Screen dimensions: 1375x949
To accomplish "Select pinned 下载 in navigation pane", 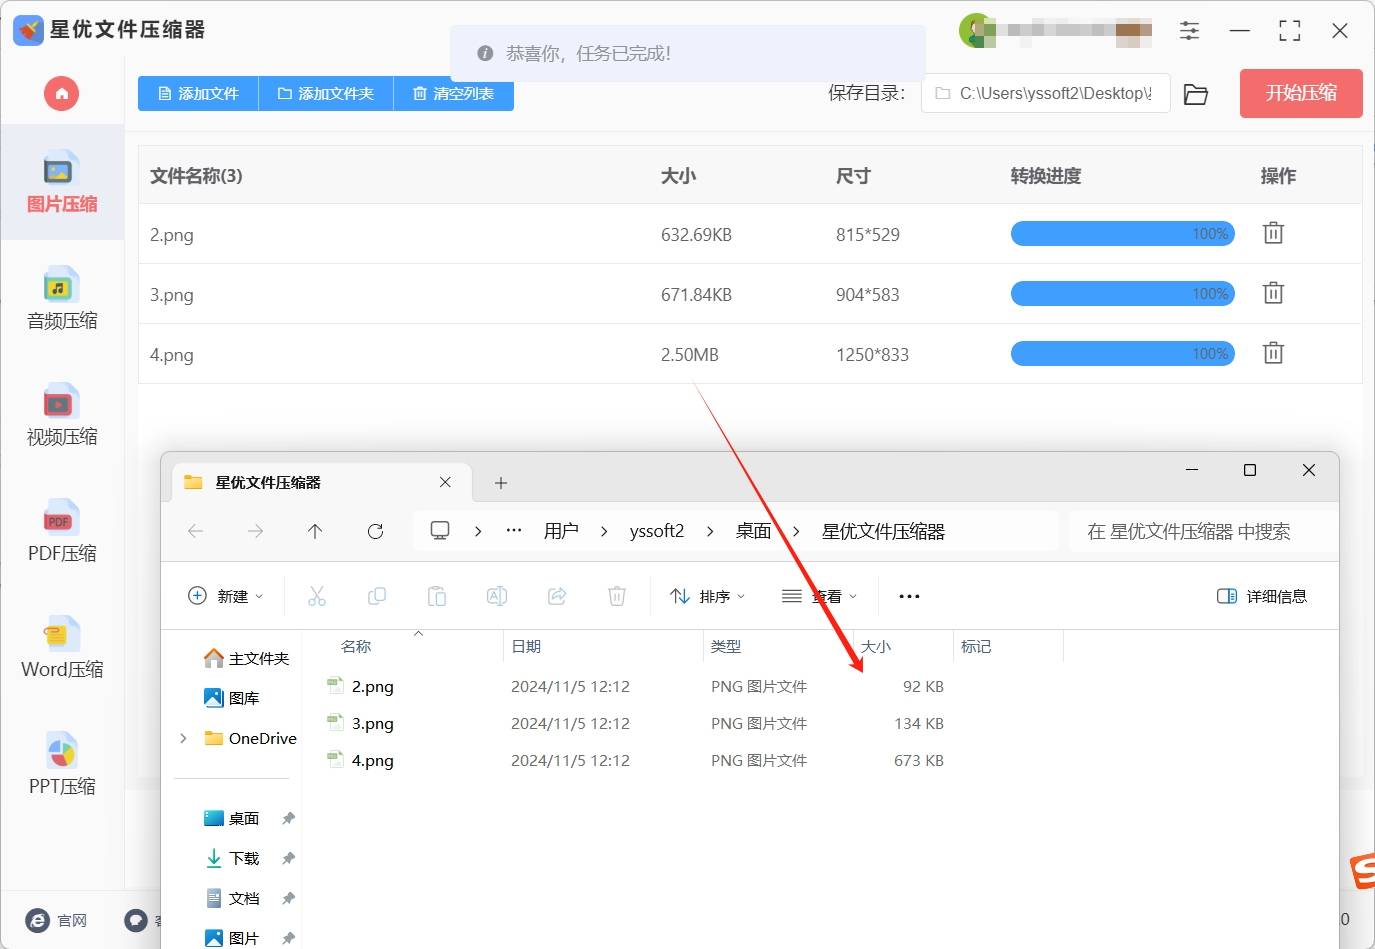I will (232, 858).
